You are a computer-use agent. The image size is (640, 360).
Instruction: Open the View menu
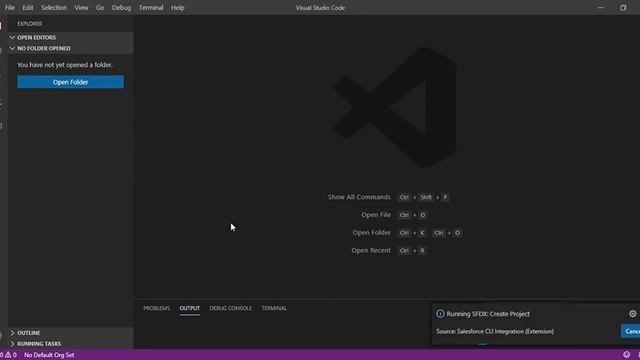coord(81,8)
